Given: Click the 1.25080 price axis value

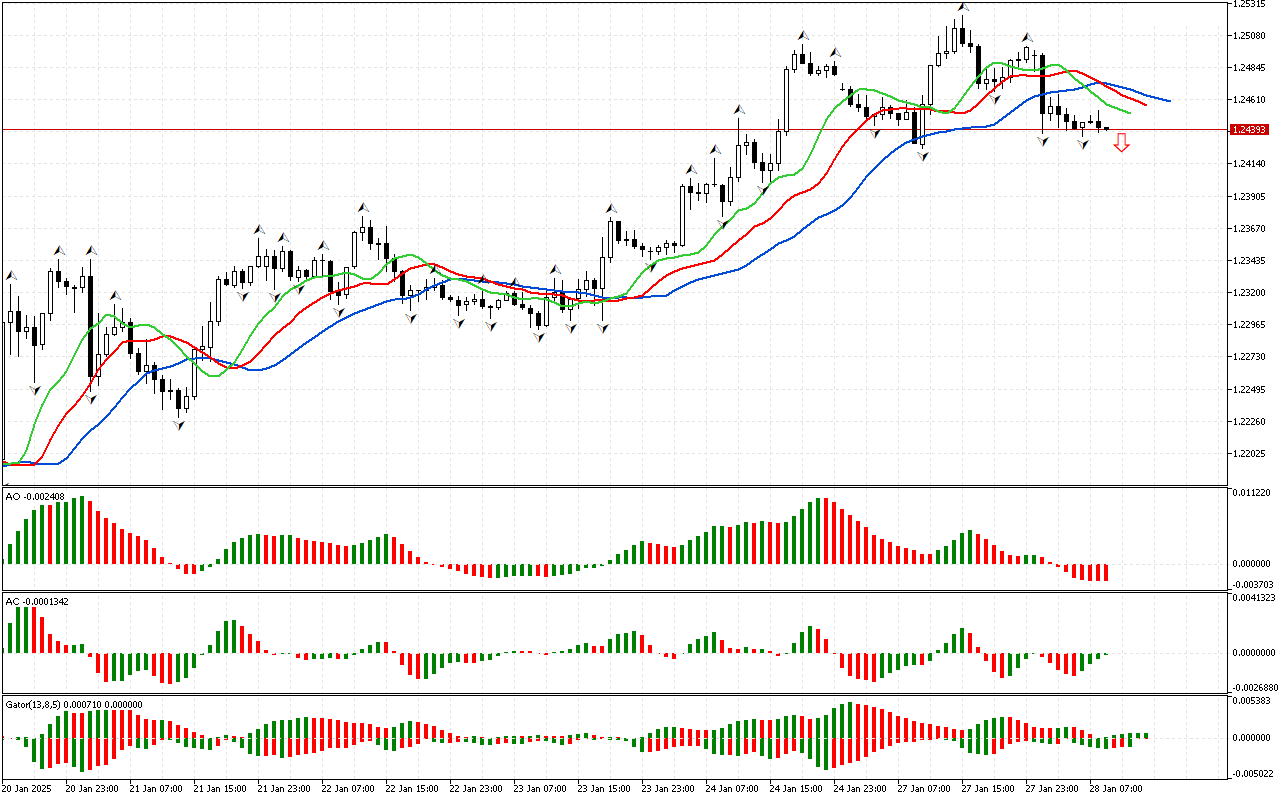Looking at the screenshot, I should point(1250,36).
